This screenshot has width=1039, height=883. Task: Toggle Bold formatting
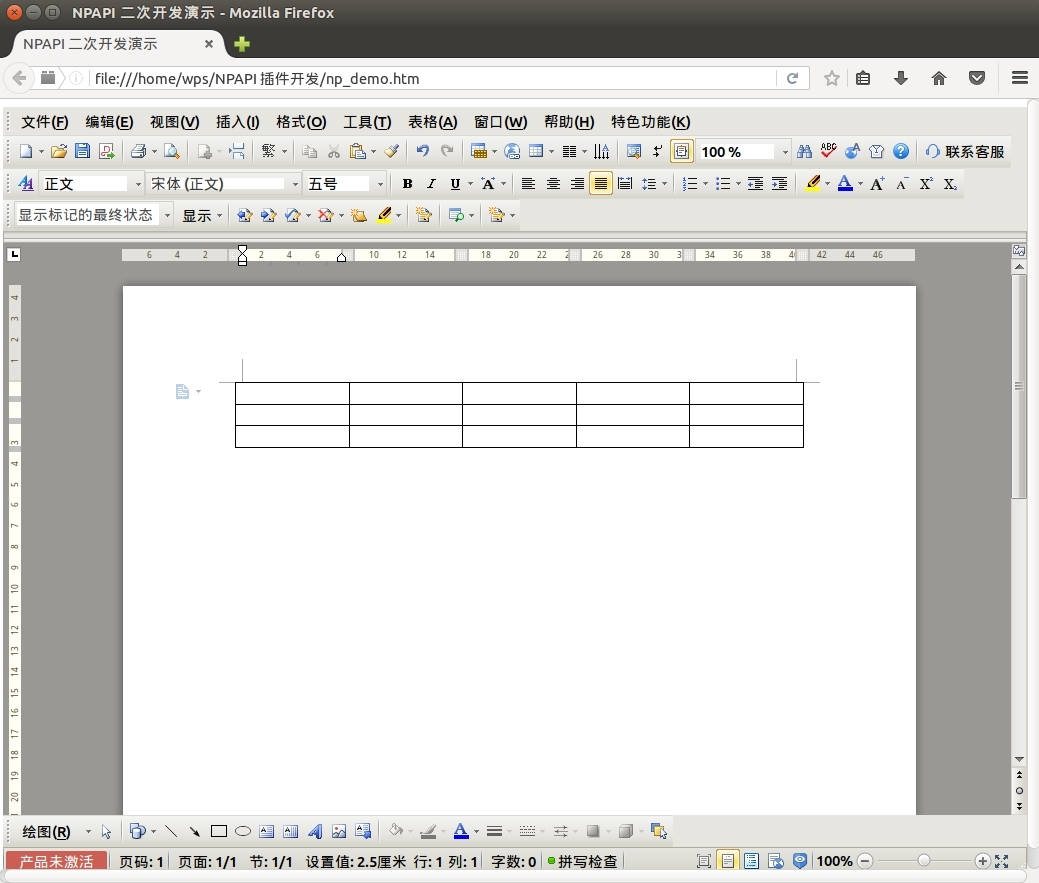[x=407, y=184]
